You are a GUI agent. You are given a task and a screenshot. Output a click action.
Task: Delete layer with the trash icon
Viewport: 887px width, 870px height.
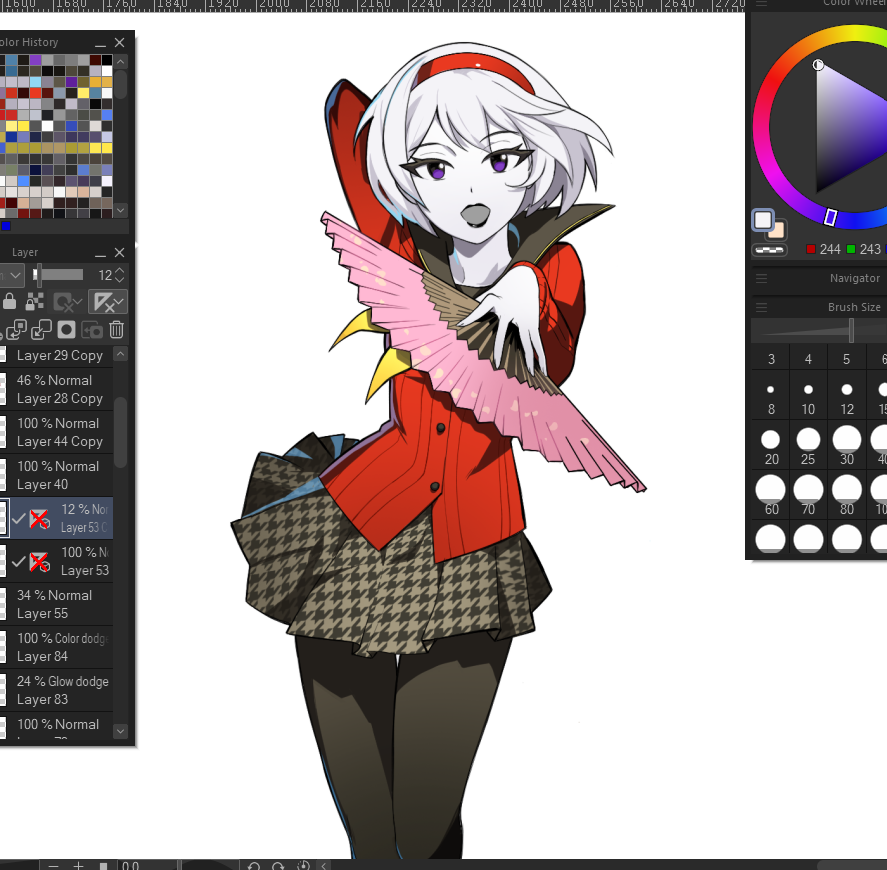(117, 329)
